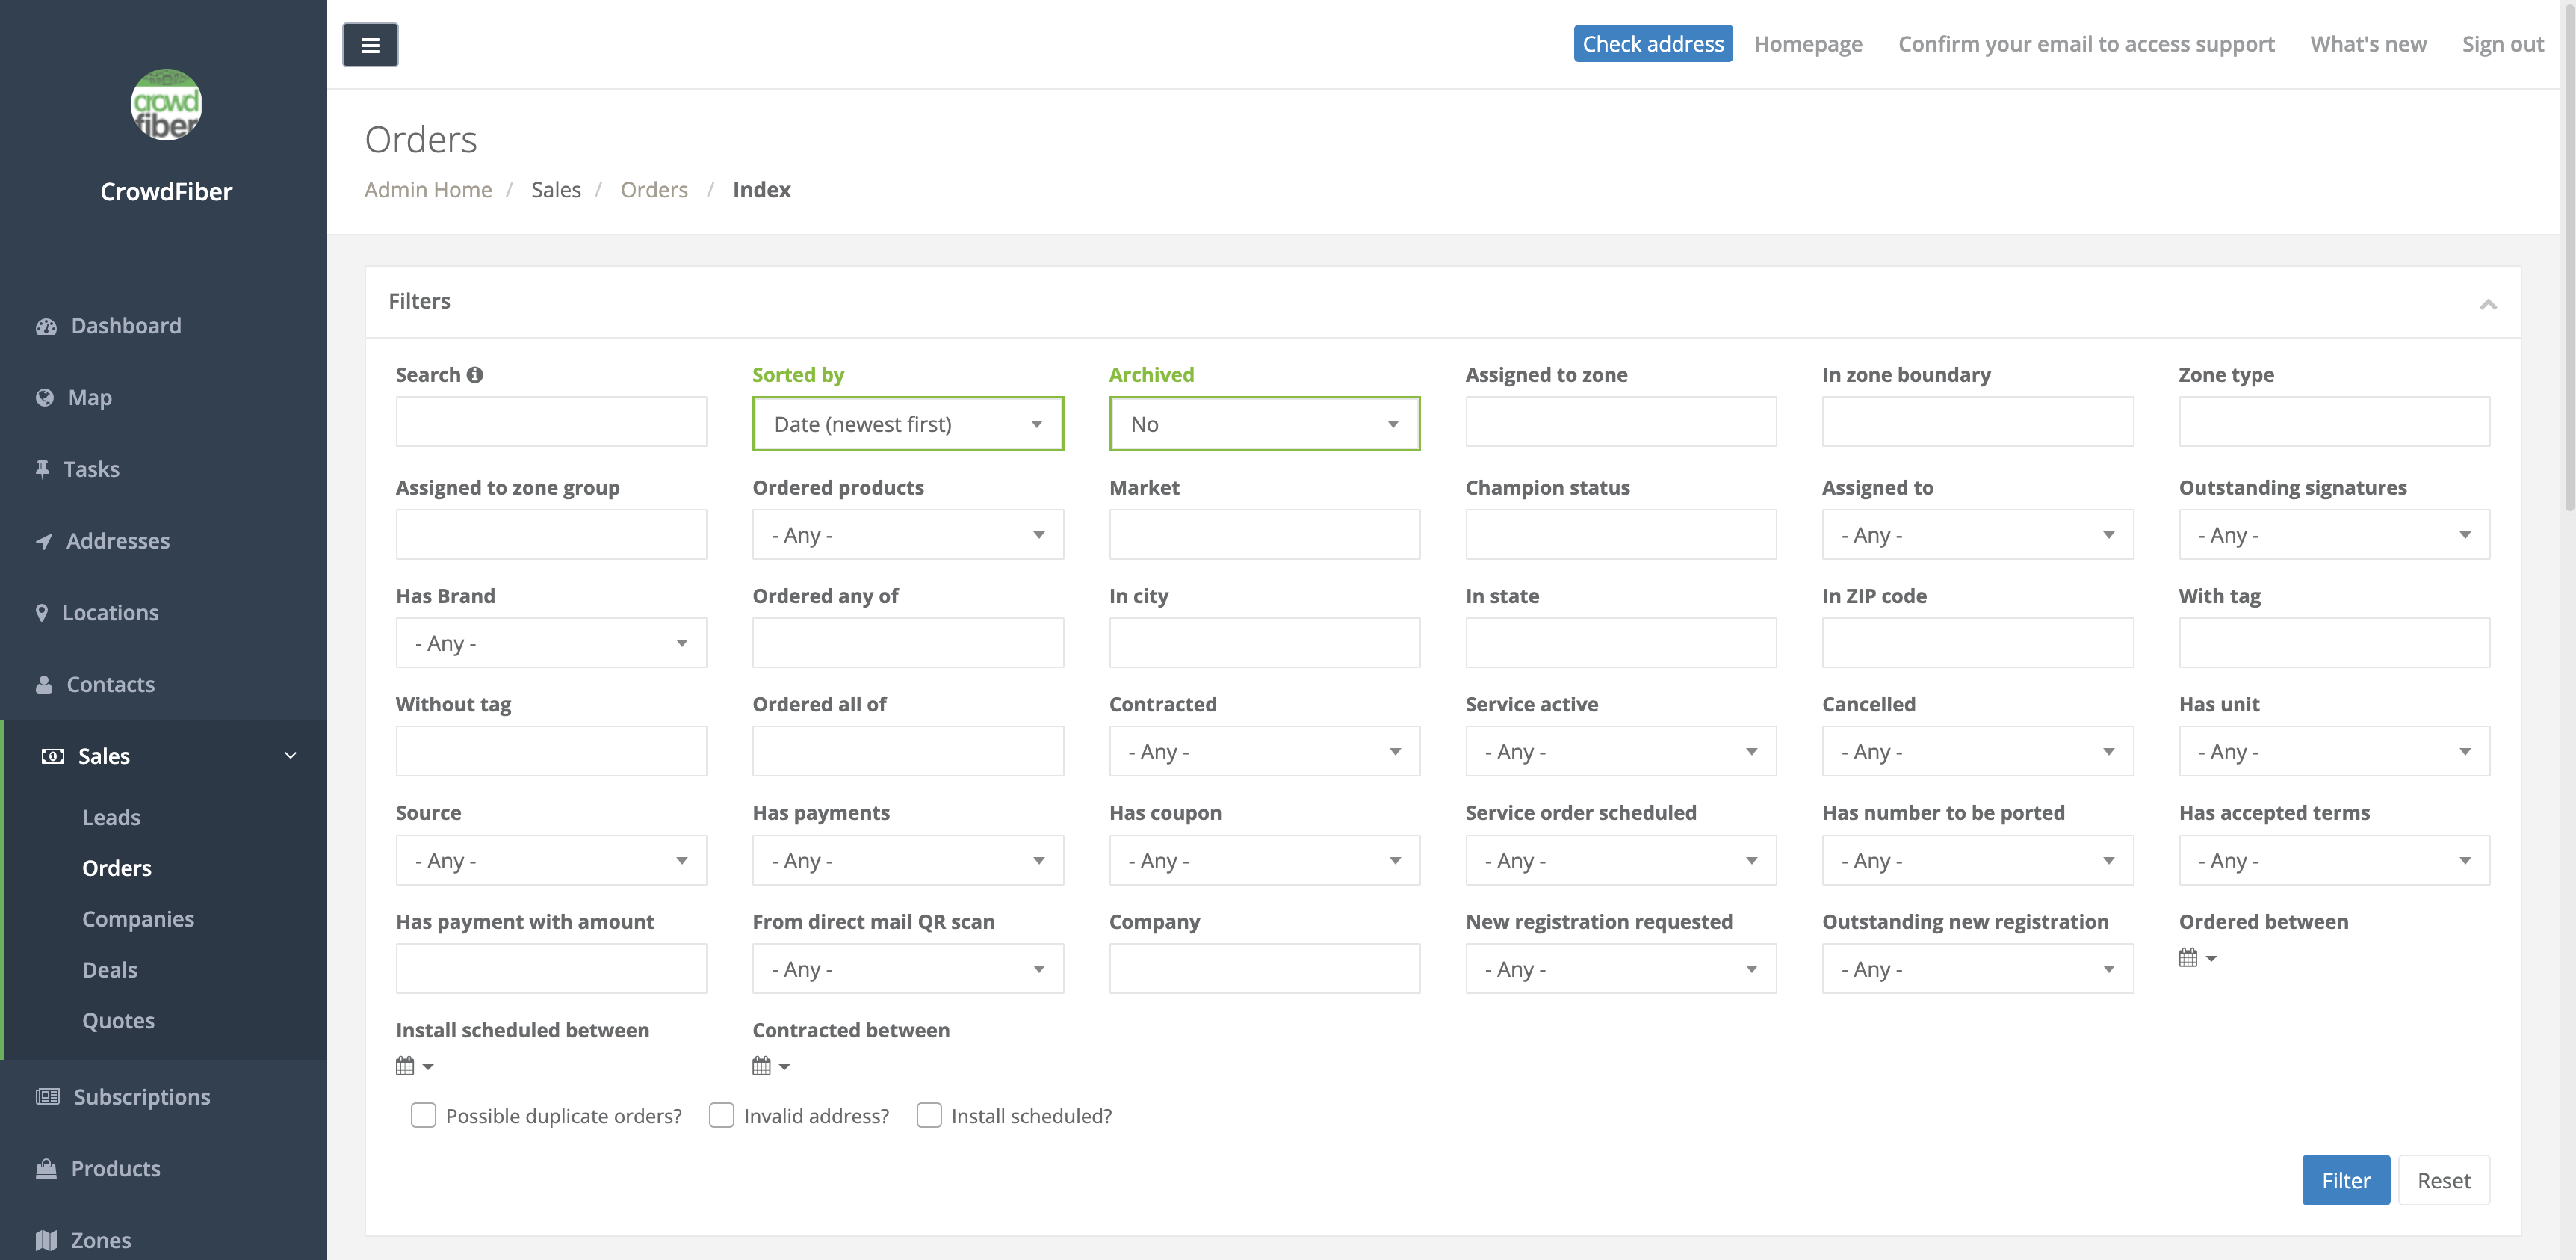Click the search info tooltip icon

[x=474, y=374]
